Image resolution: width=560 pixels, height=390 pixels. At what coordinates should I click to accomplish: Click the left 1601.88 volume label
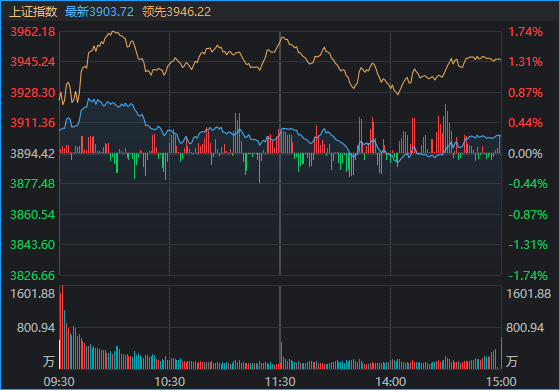click(33, 294)
